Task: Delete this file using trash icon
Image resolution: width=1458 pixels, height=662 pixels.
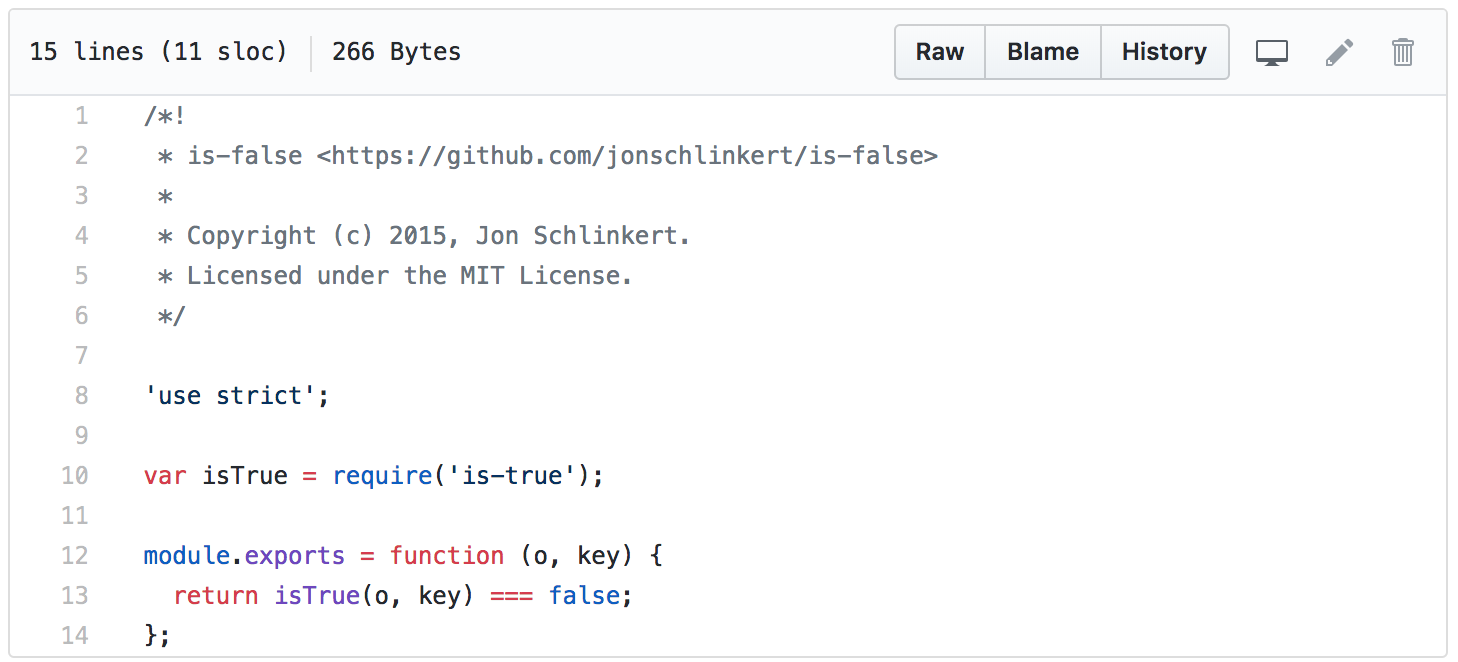Action: pos(1403,52)
